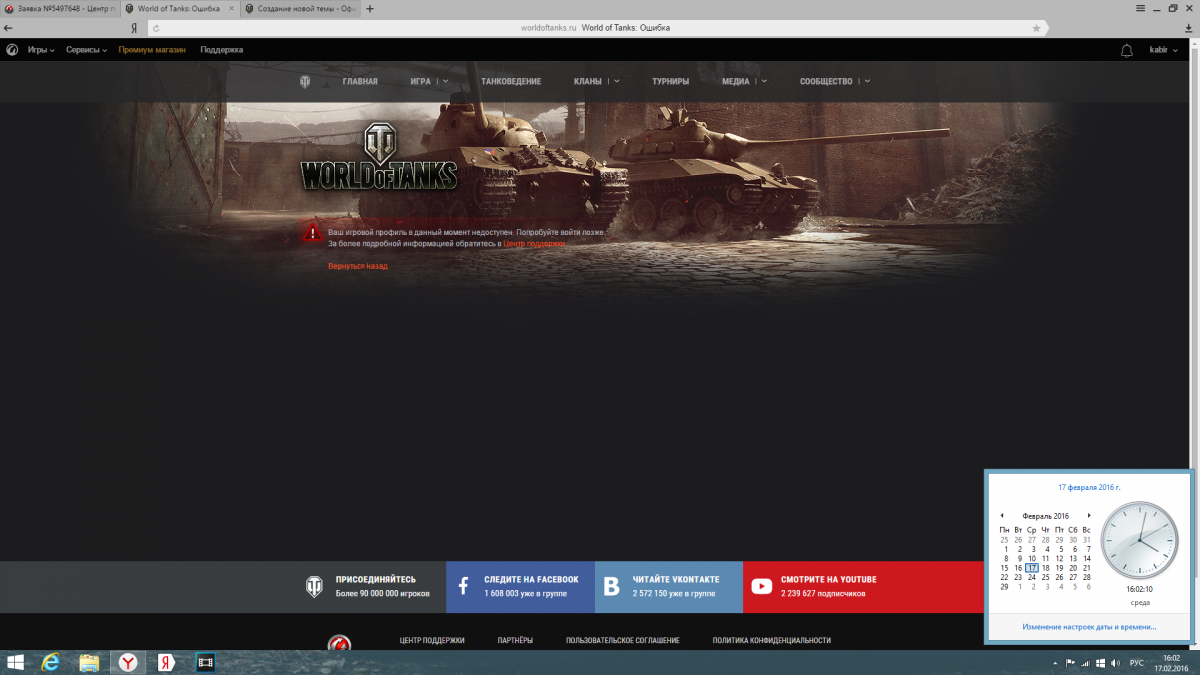Open browser downloads arrow icon
This screenshot has height=675, width=1200.
1188,28
